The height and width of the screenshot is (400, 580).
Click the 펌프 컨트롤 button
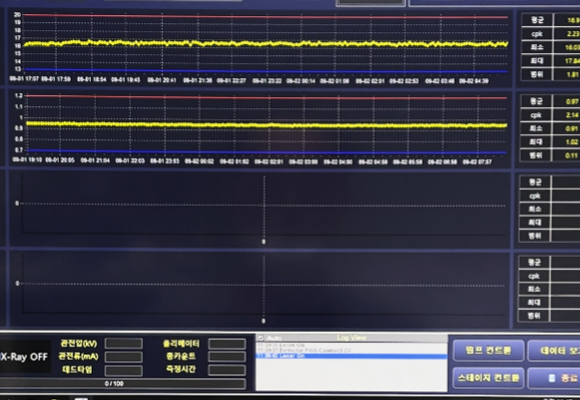(x=488, y=350)
